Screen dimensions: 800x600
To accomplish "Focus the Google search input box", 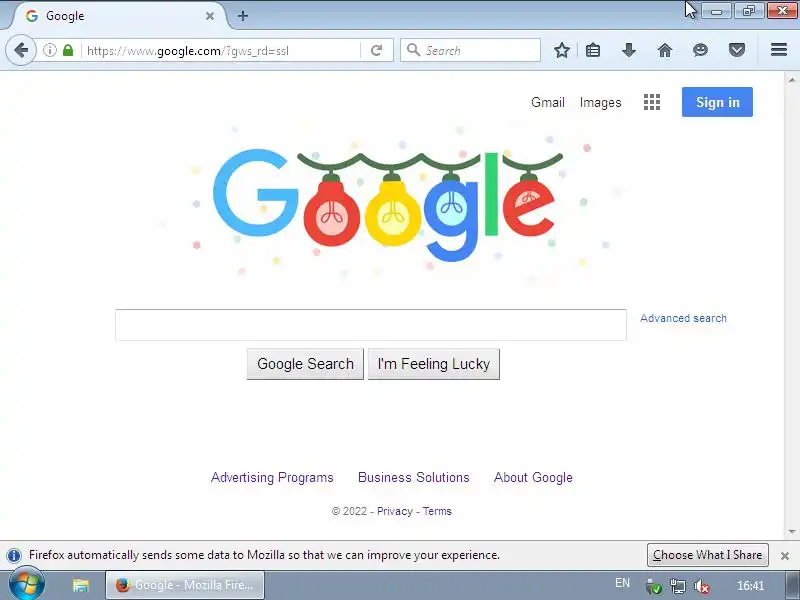I will pos(371,324).
